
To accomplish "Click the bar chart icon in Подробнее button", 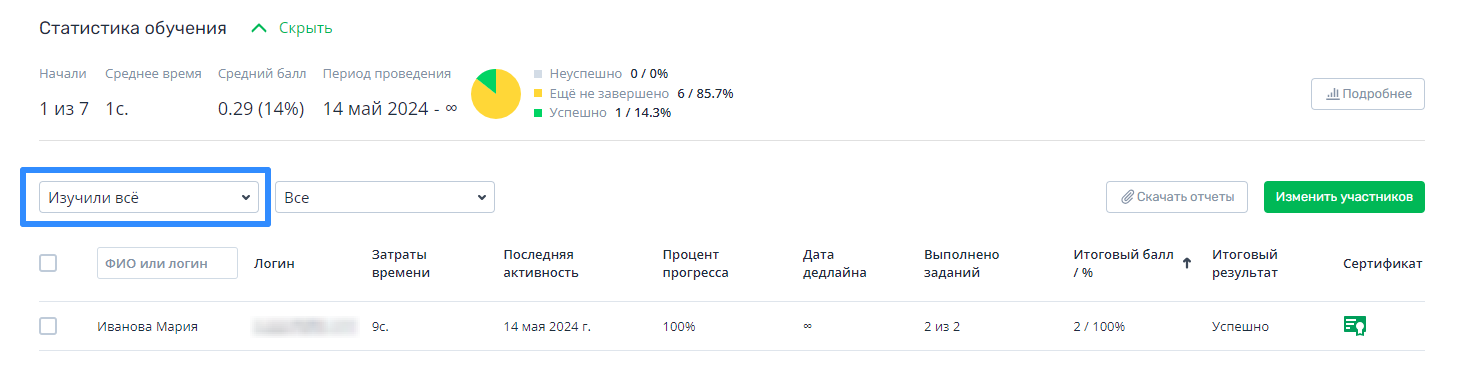I will (1332, 94).
